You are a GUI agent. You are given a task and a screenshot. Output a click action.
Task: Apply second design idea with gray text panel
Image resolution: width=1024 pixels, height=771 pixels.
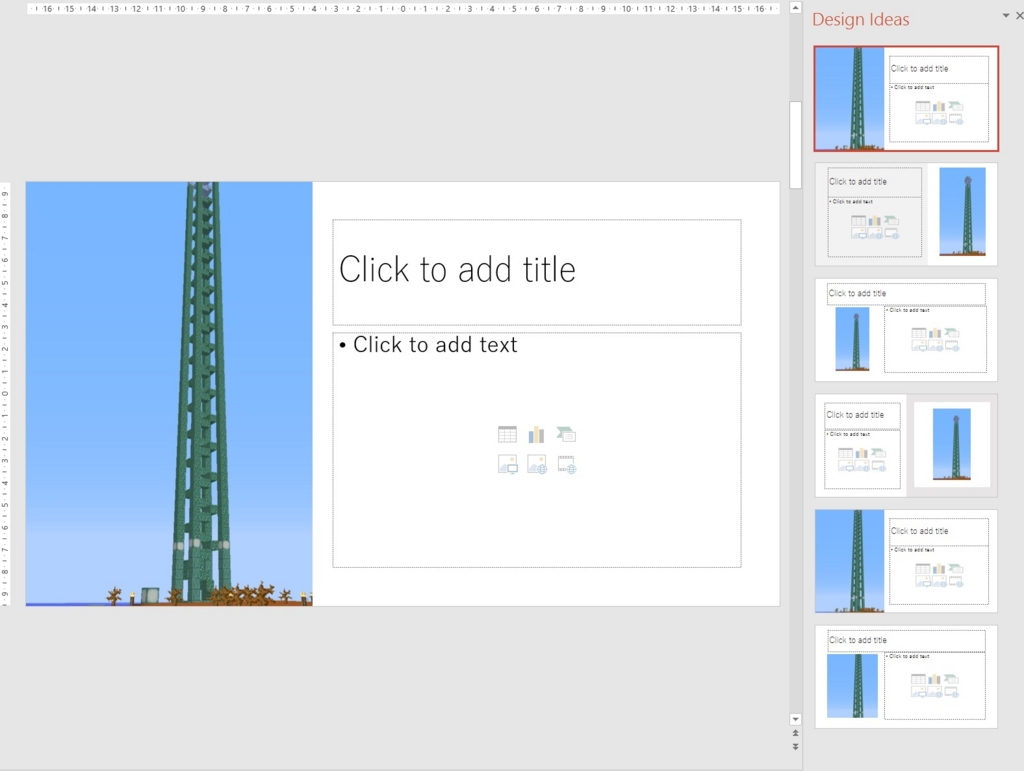click(x=906, y=214)
